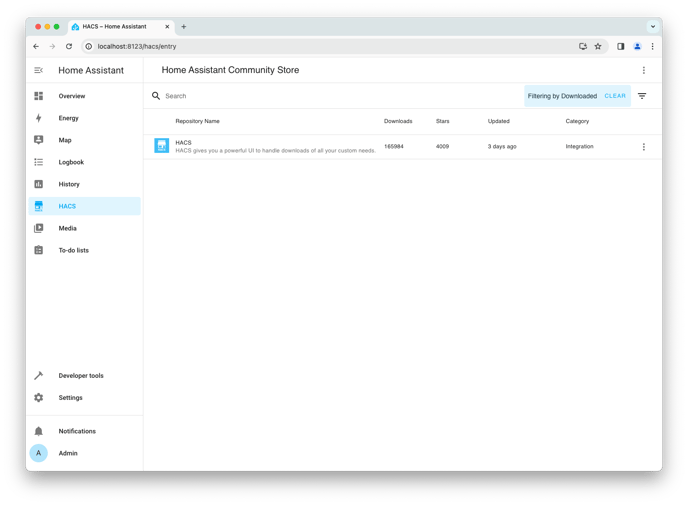
Task: Open the filter menu icon
Action: tap(642, 96)
